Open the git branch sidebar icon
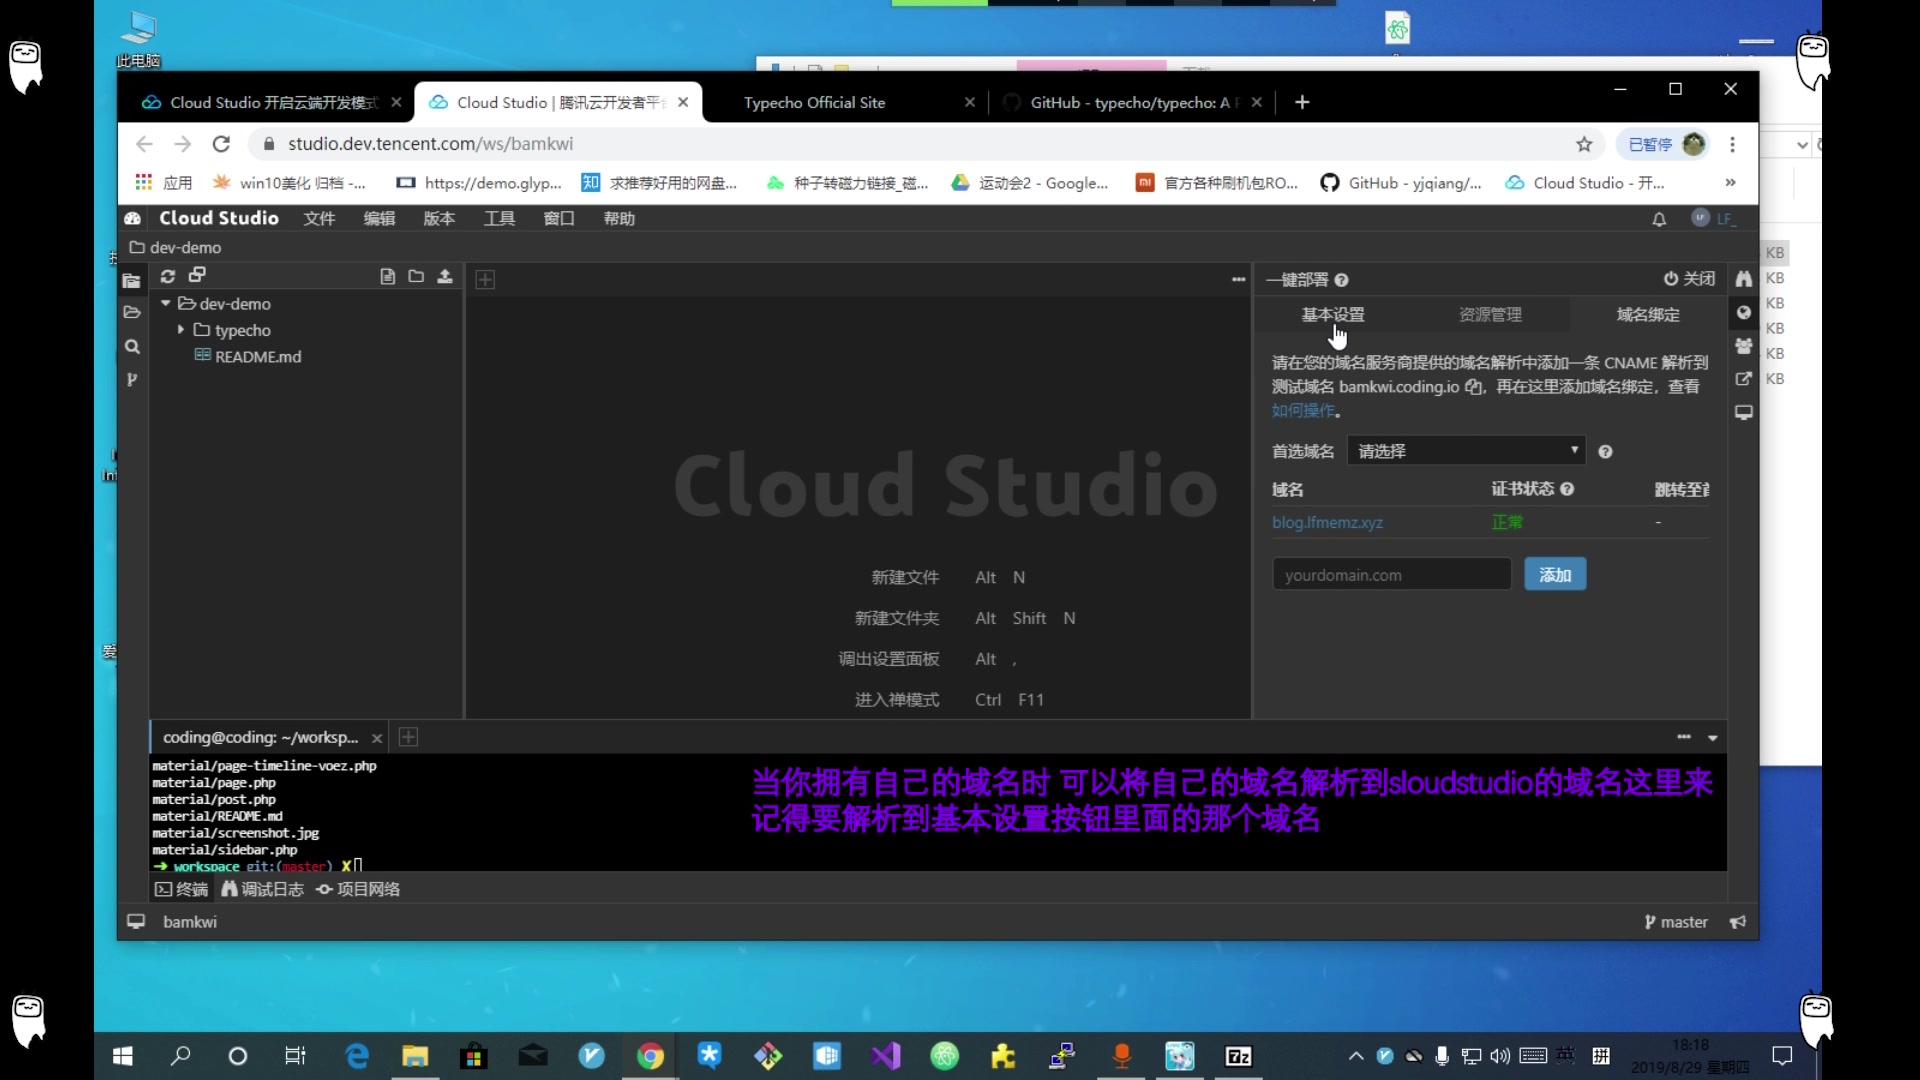The image size is (1920, 1080). point(131,380)
